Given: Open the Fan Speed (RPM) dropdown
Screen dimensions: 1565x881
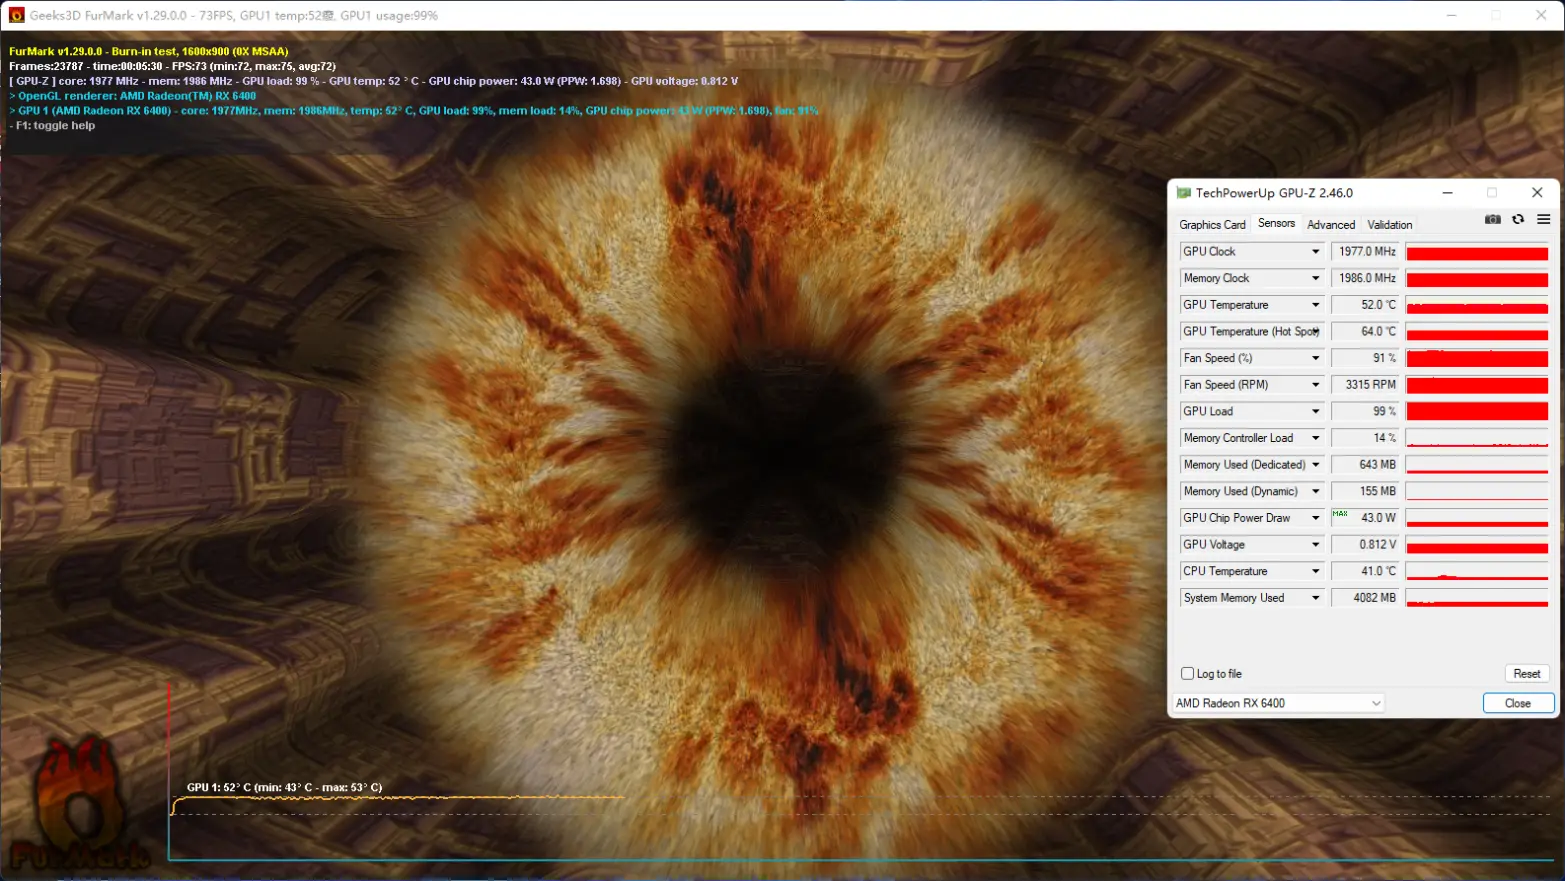Looking at the screenshot, I should click(1315, 385).
